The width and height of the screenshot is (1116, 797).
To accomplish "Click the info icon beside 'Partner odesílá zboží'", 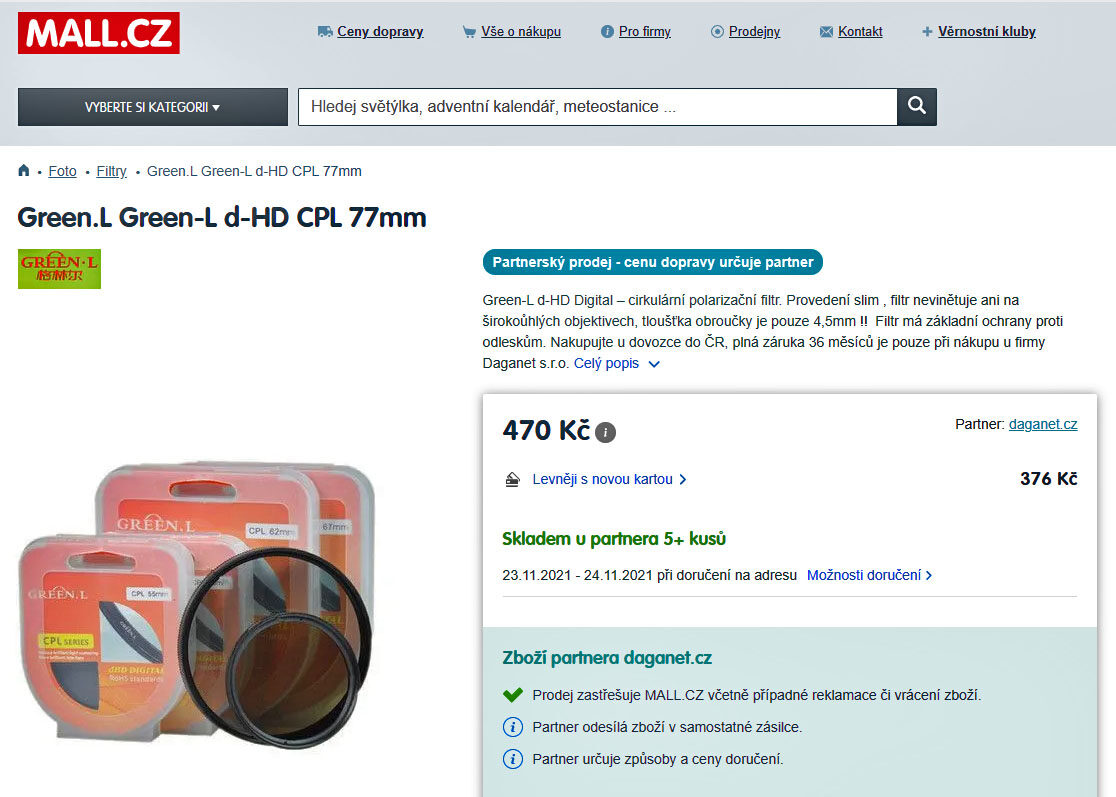I will (x=512, y=727).
